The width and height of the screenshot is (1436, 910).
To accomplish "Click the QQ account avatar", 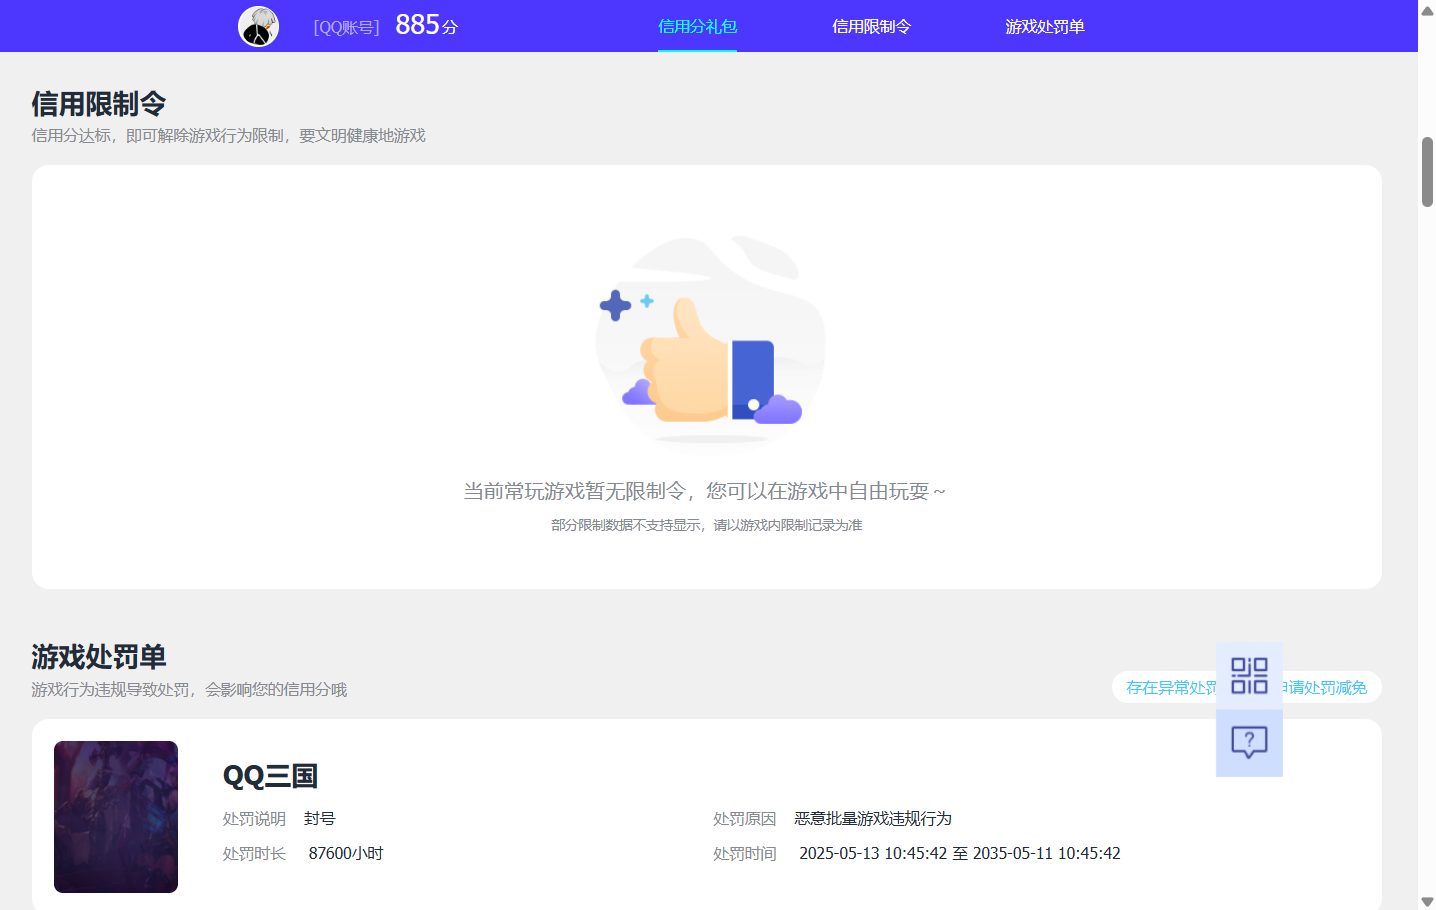I will [x=258, y=26].
